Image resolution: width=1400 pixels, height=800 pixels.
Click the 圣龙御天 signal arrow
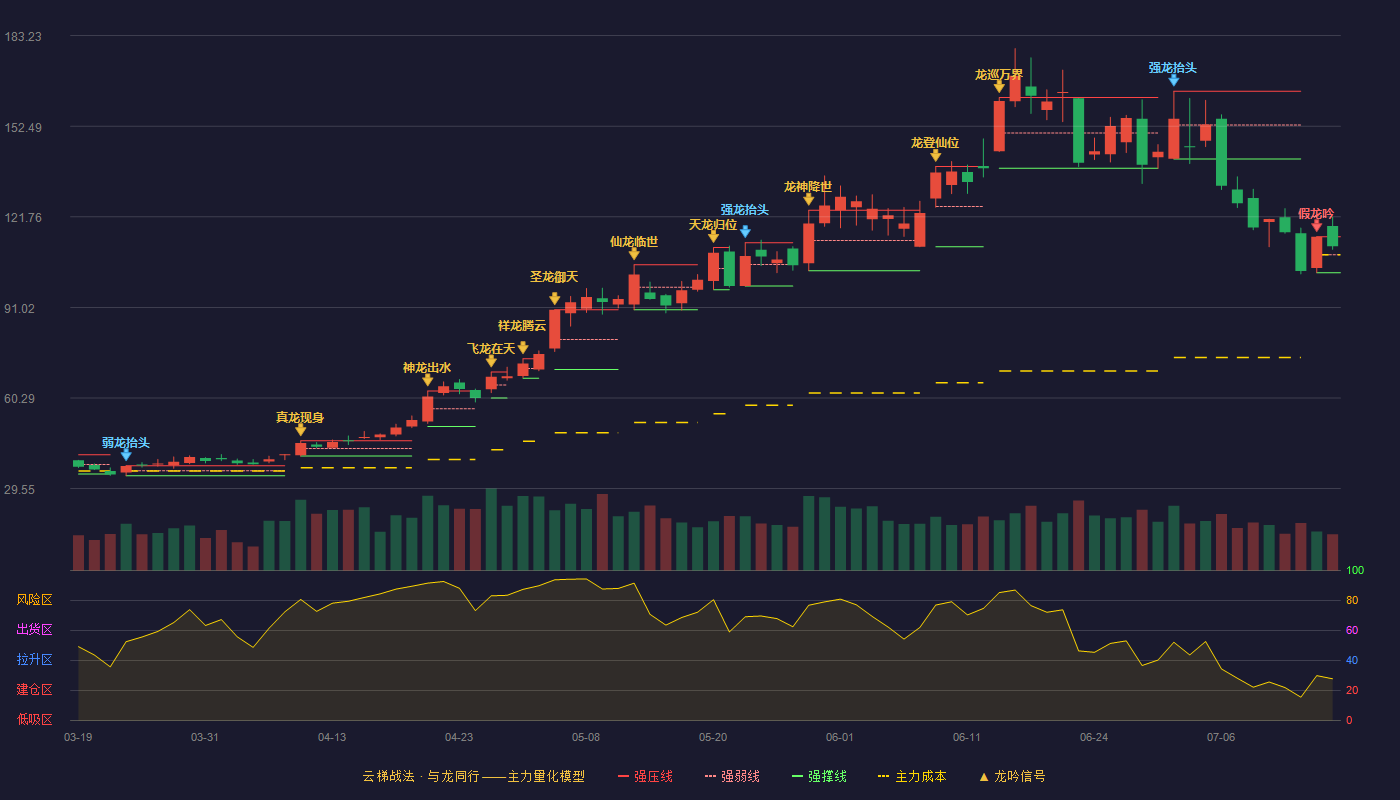coord(555,299)
